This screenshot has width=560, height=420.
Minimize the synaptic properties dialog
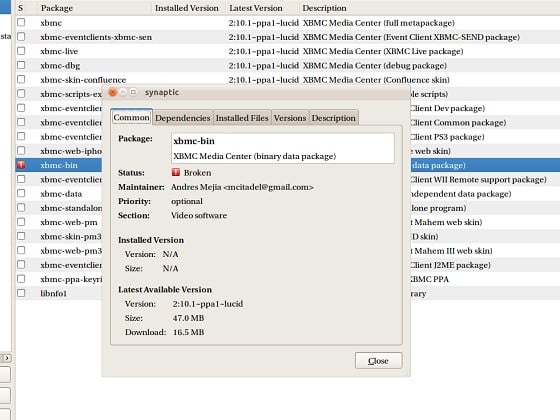(x=123, y=92)
